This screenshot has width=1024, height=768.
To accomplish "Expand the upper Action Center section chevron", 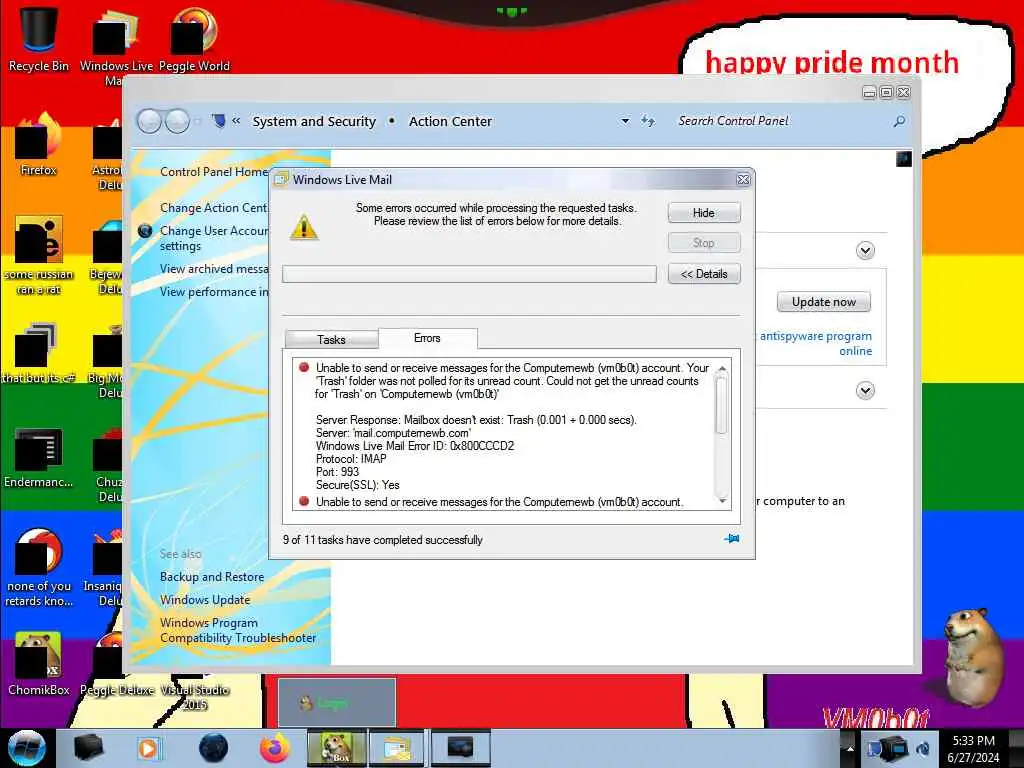I will coord(865,251).
